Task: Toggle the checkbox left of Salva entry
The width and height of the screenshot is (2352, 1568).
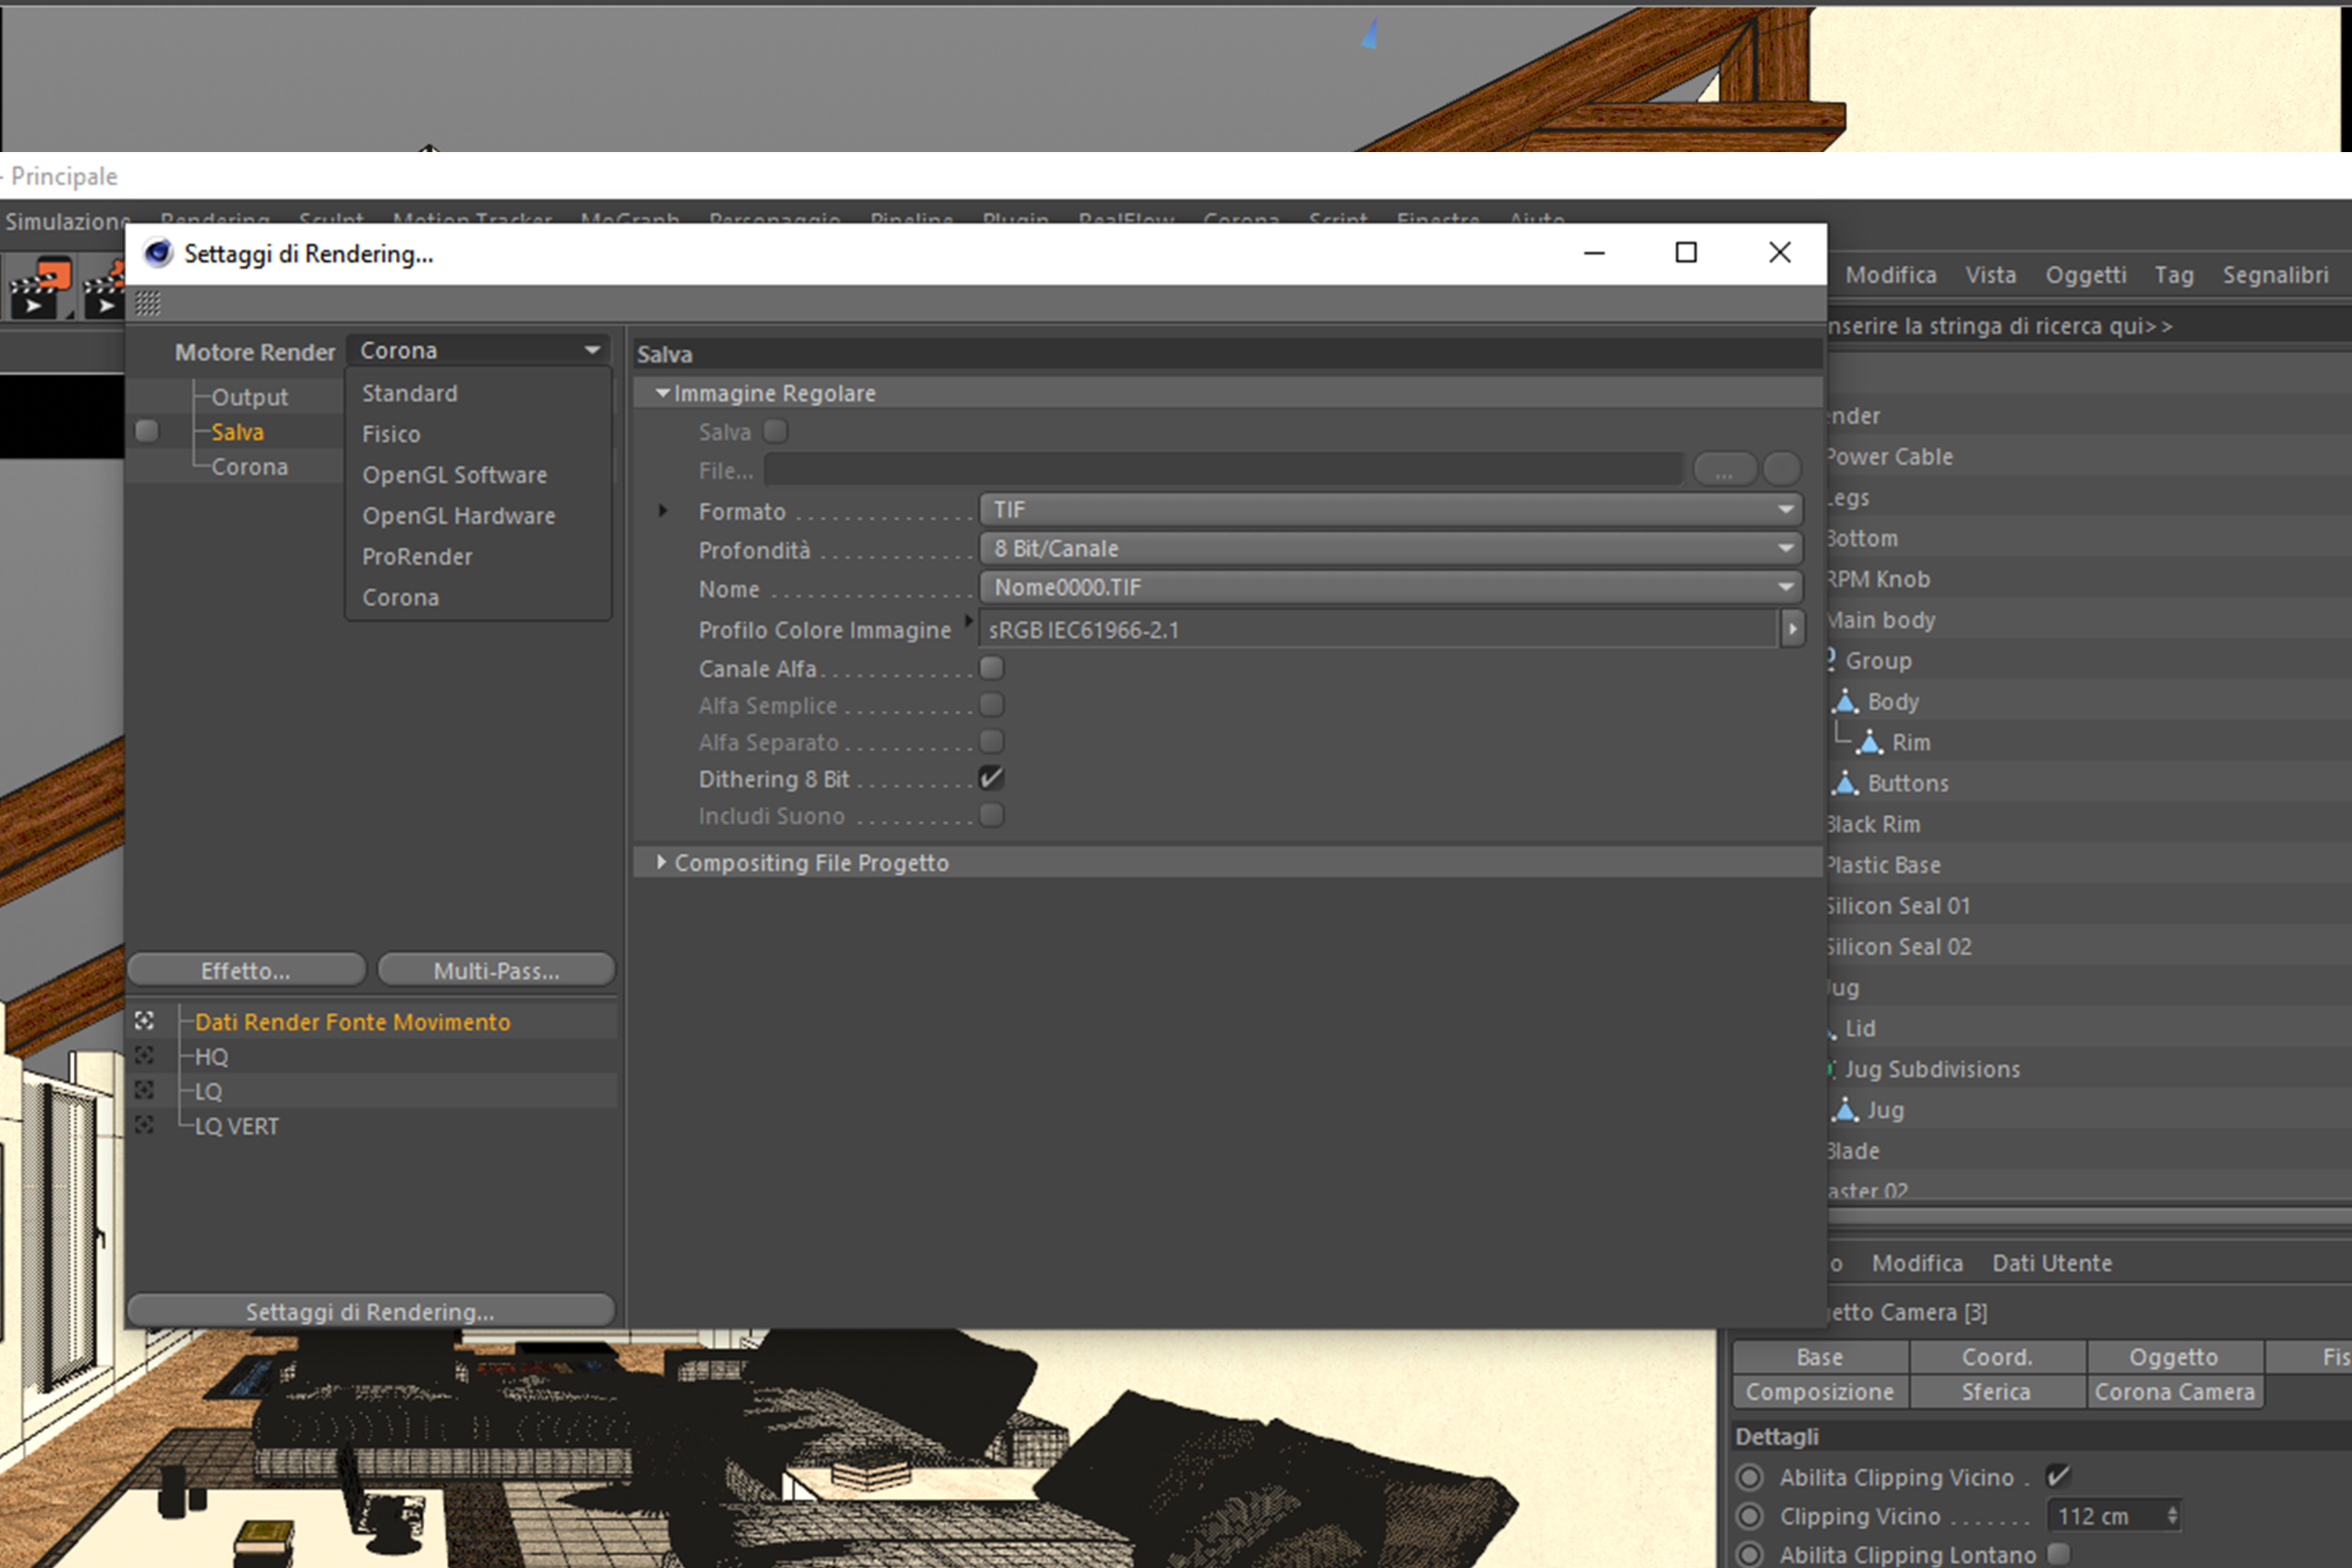Action: click(147, 431)
